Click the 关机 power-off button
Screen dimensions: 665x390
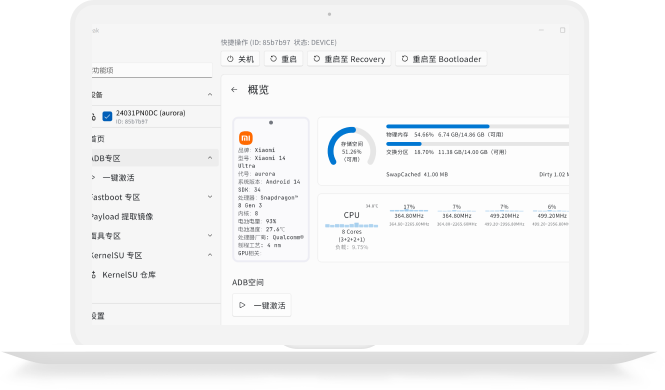tap(240, 59)
